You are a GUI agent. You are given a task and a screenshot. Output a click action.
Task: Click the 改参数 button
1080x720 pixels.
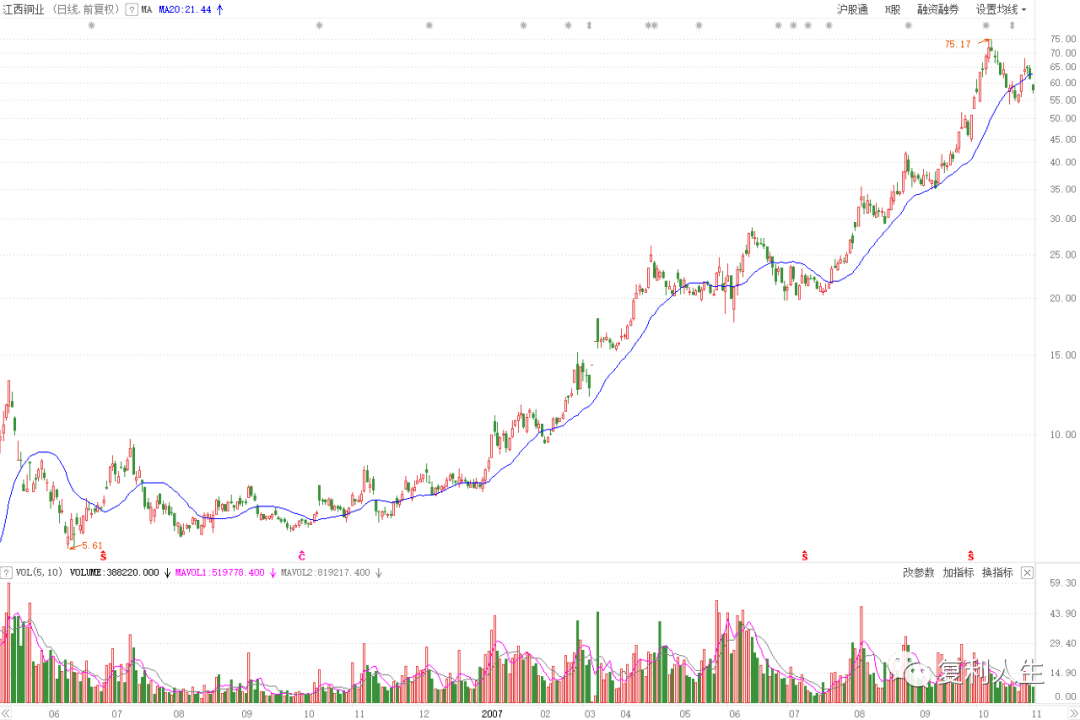[918, 573]
